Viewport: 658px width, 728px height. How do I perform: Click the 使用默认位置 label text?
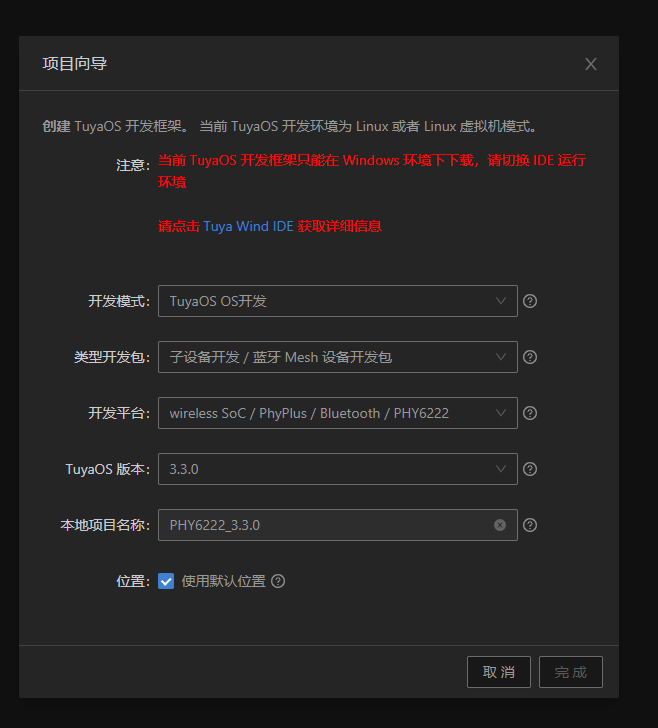click(x=223, y=581)
